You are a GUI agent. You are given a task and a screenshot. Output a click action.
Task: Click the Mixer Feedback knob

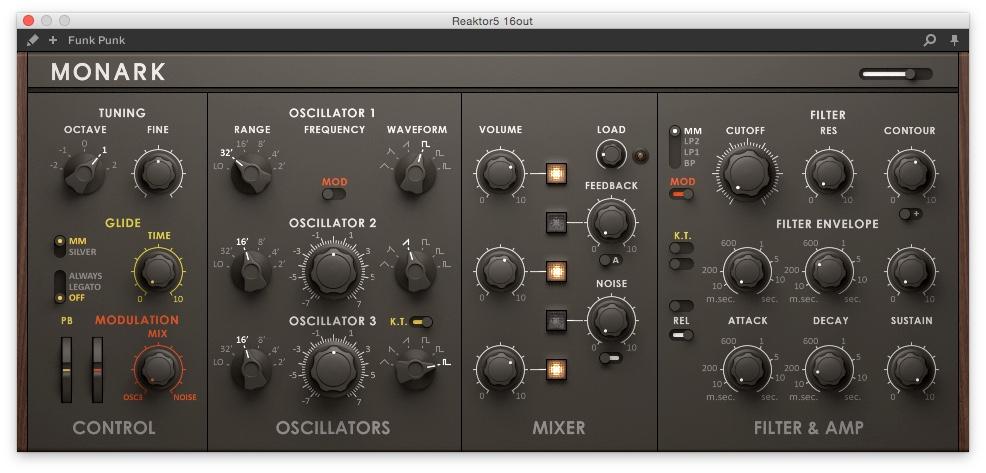pyautogui.click(x=611, y=222)
